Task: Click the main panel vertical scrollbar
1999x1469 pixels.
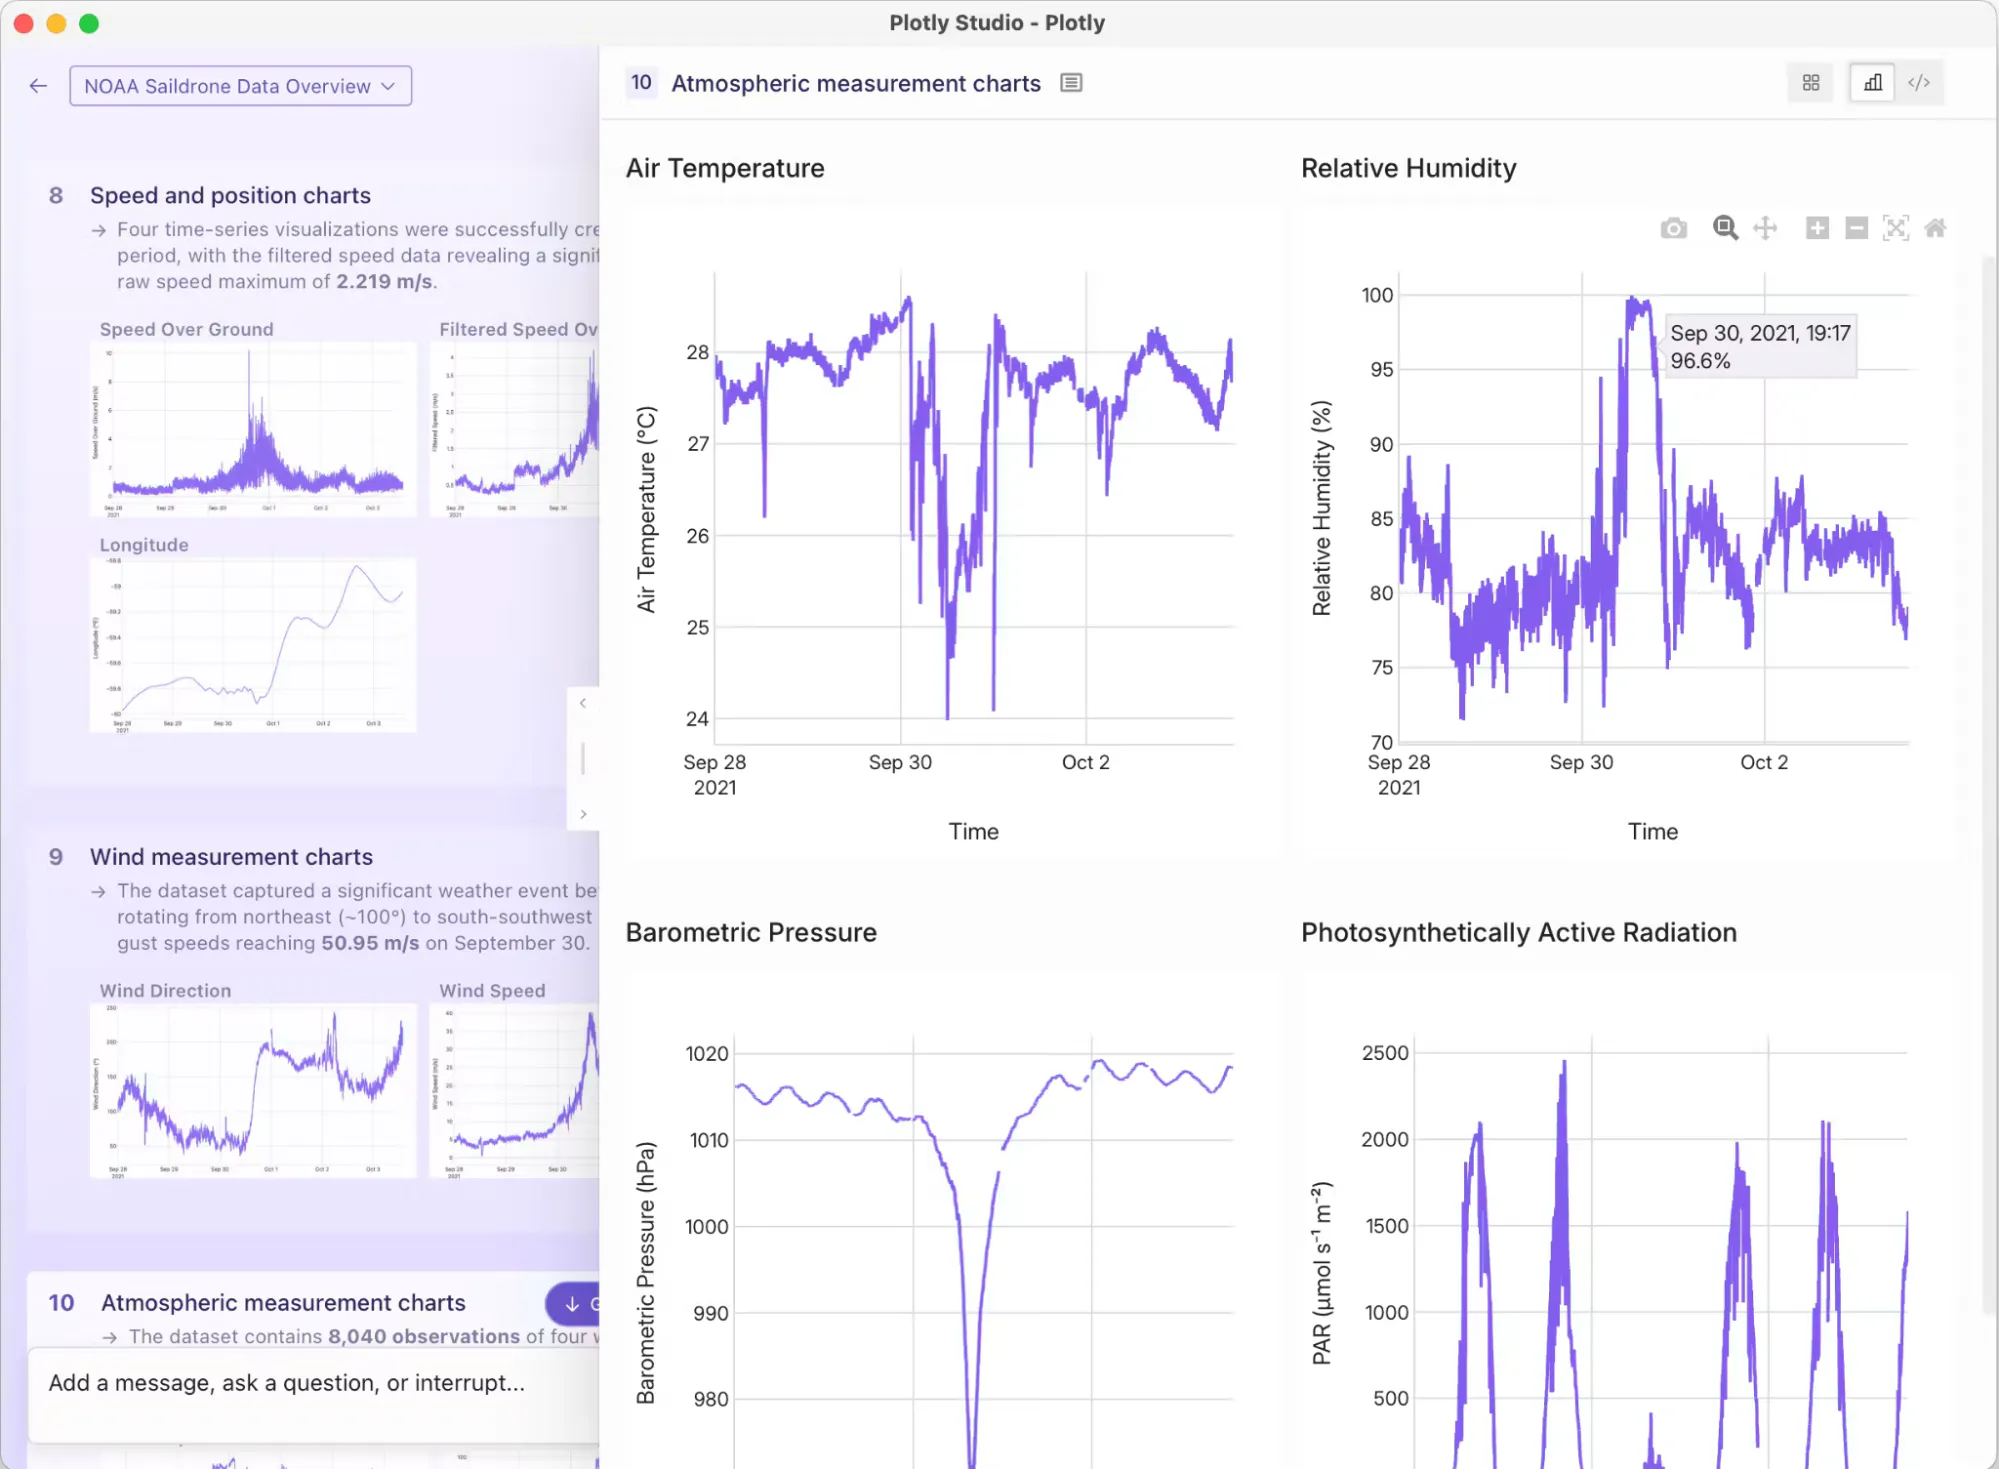Action: point(1988,785)
